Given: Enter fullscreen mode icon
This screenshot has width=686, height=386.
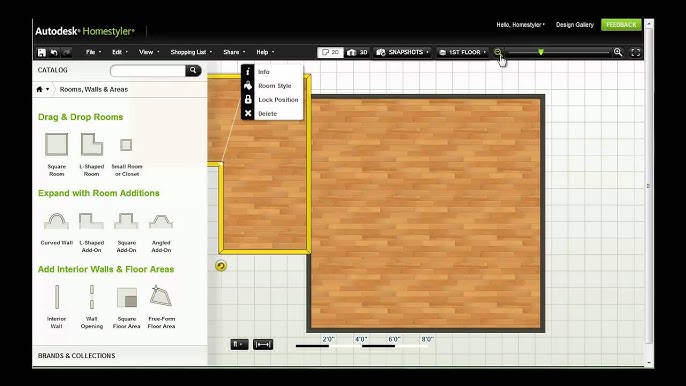Looking at the screenshot, I should pyautogui.click(x=635, y=53).
